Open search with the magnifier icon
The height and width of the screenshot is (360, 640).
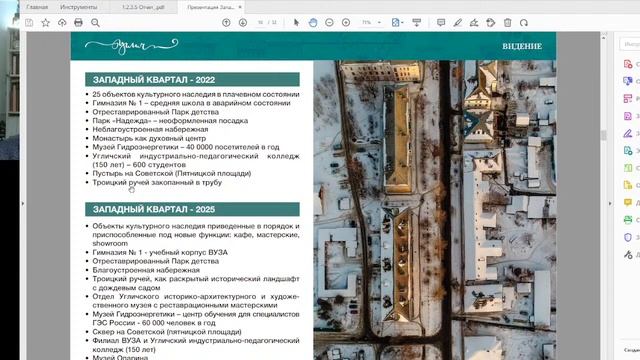click(x=95, y=23)
